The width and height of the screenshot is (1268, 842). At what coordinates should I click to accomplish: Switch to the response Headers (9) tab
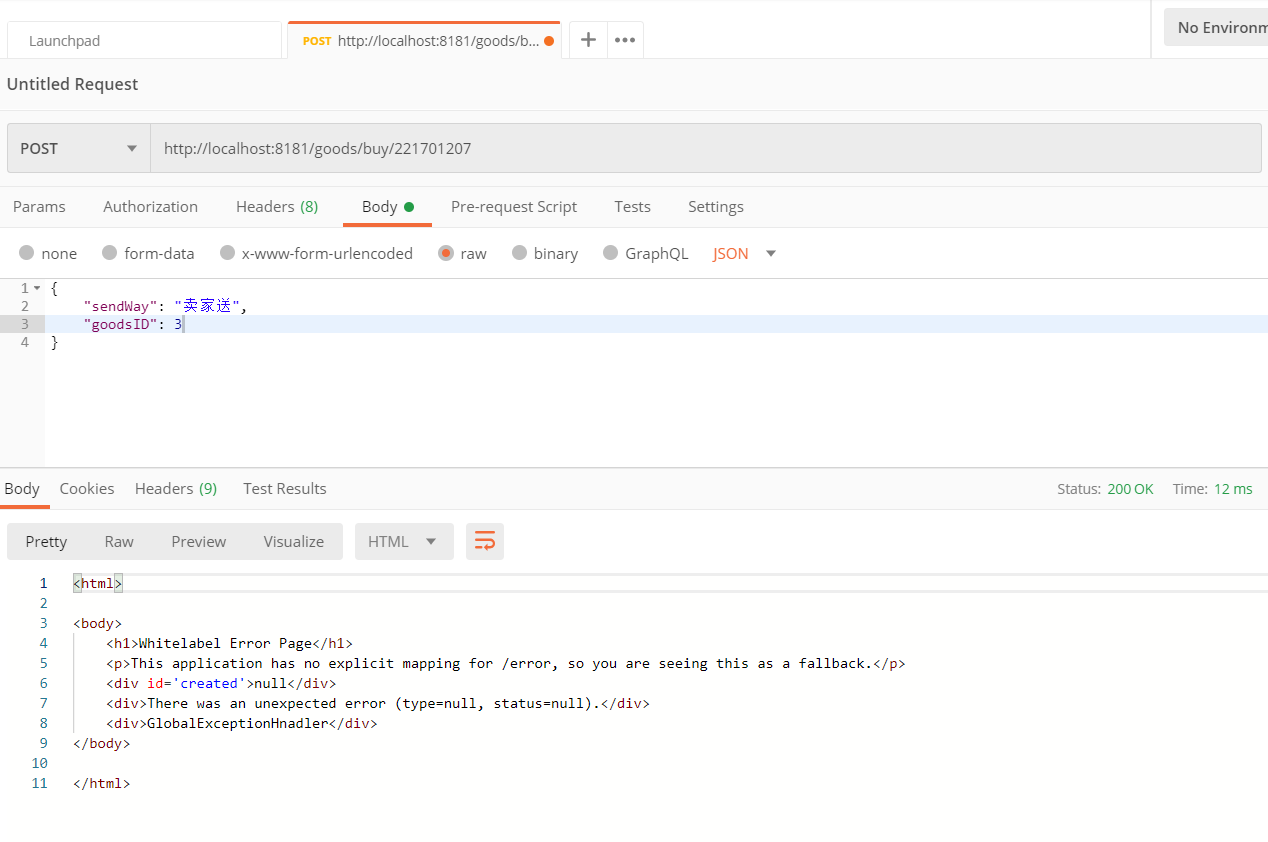pos(176,488)
